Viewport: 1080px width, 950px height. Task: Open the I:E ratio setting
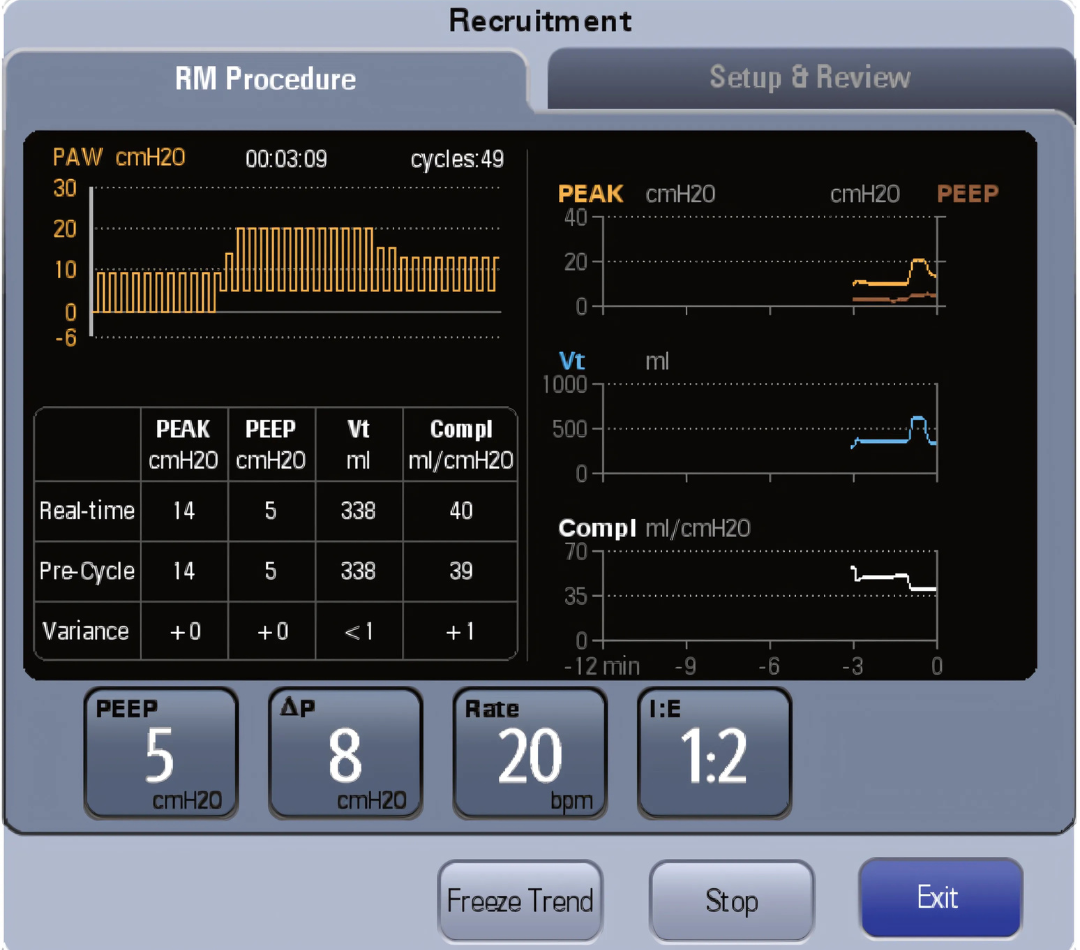pyautogui.click(x=713, y=753)
